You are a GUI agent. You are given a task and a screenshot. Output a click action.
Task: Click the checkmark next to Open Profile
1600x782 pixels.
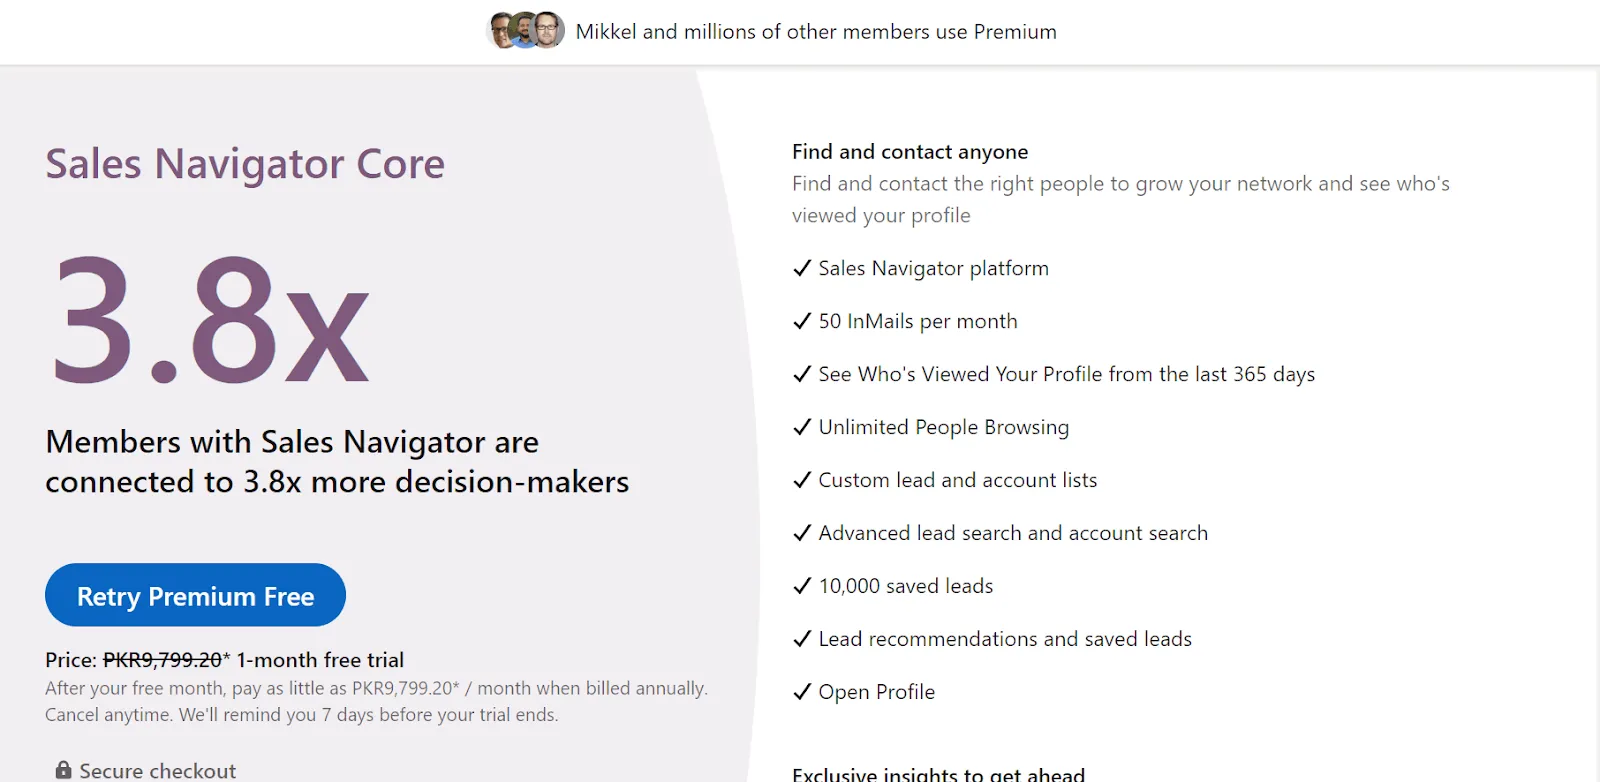[800, 691]
